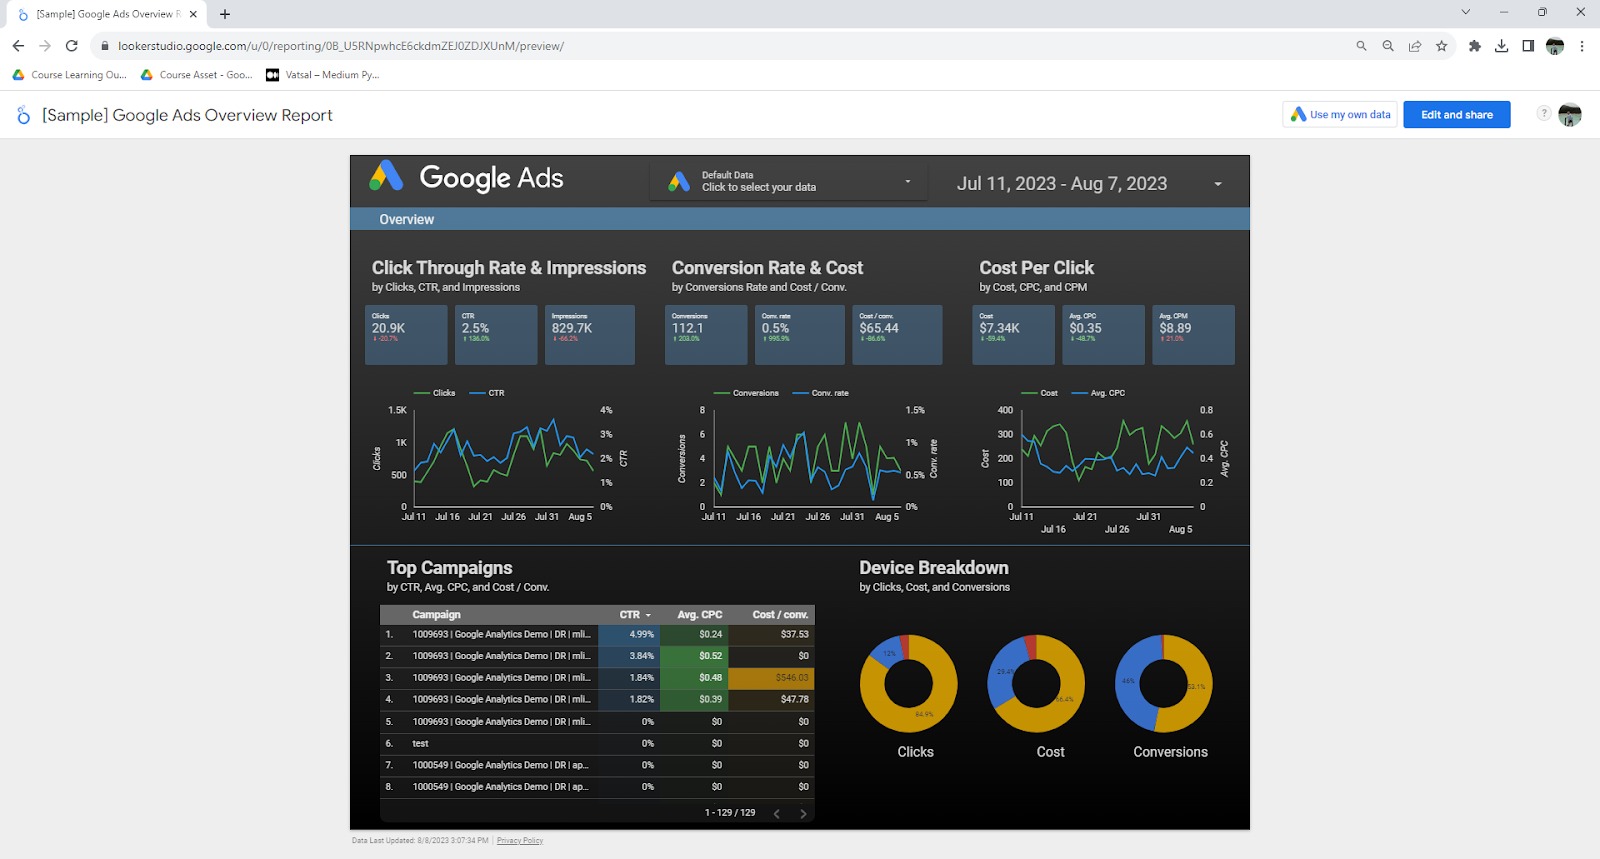Open the Chrome three-dot menu

tap(1582, 46)
